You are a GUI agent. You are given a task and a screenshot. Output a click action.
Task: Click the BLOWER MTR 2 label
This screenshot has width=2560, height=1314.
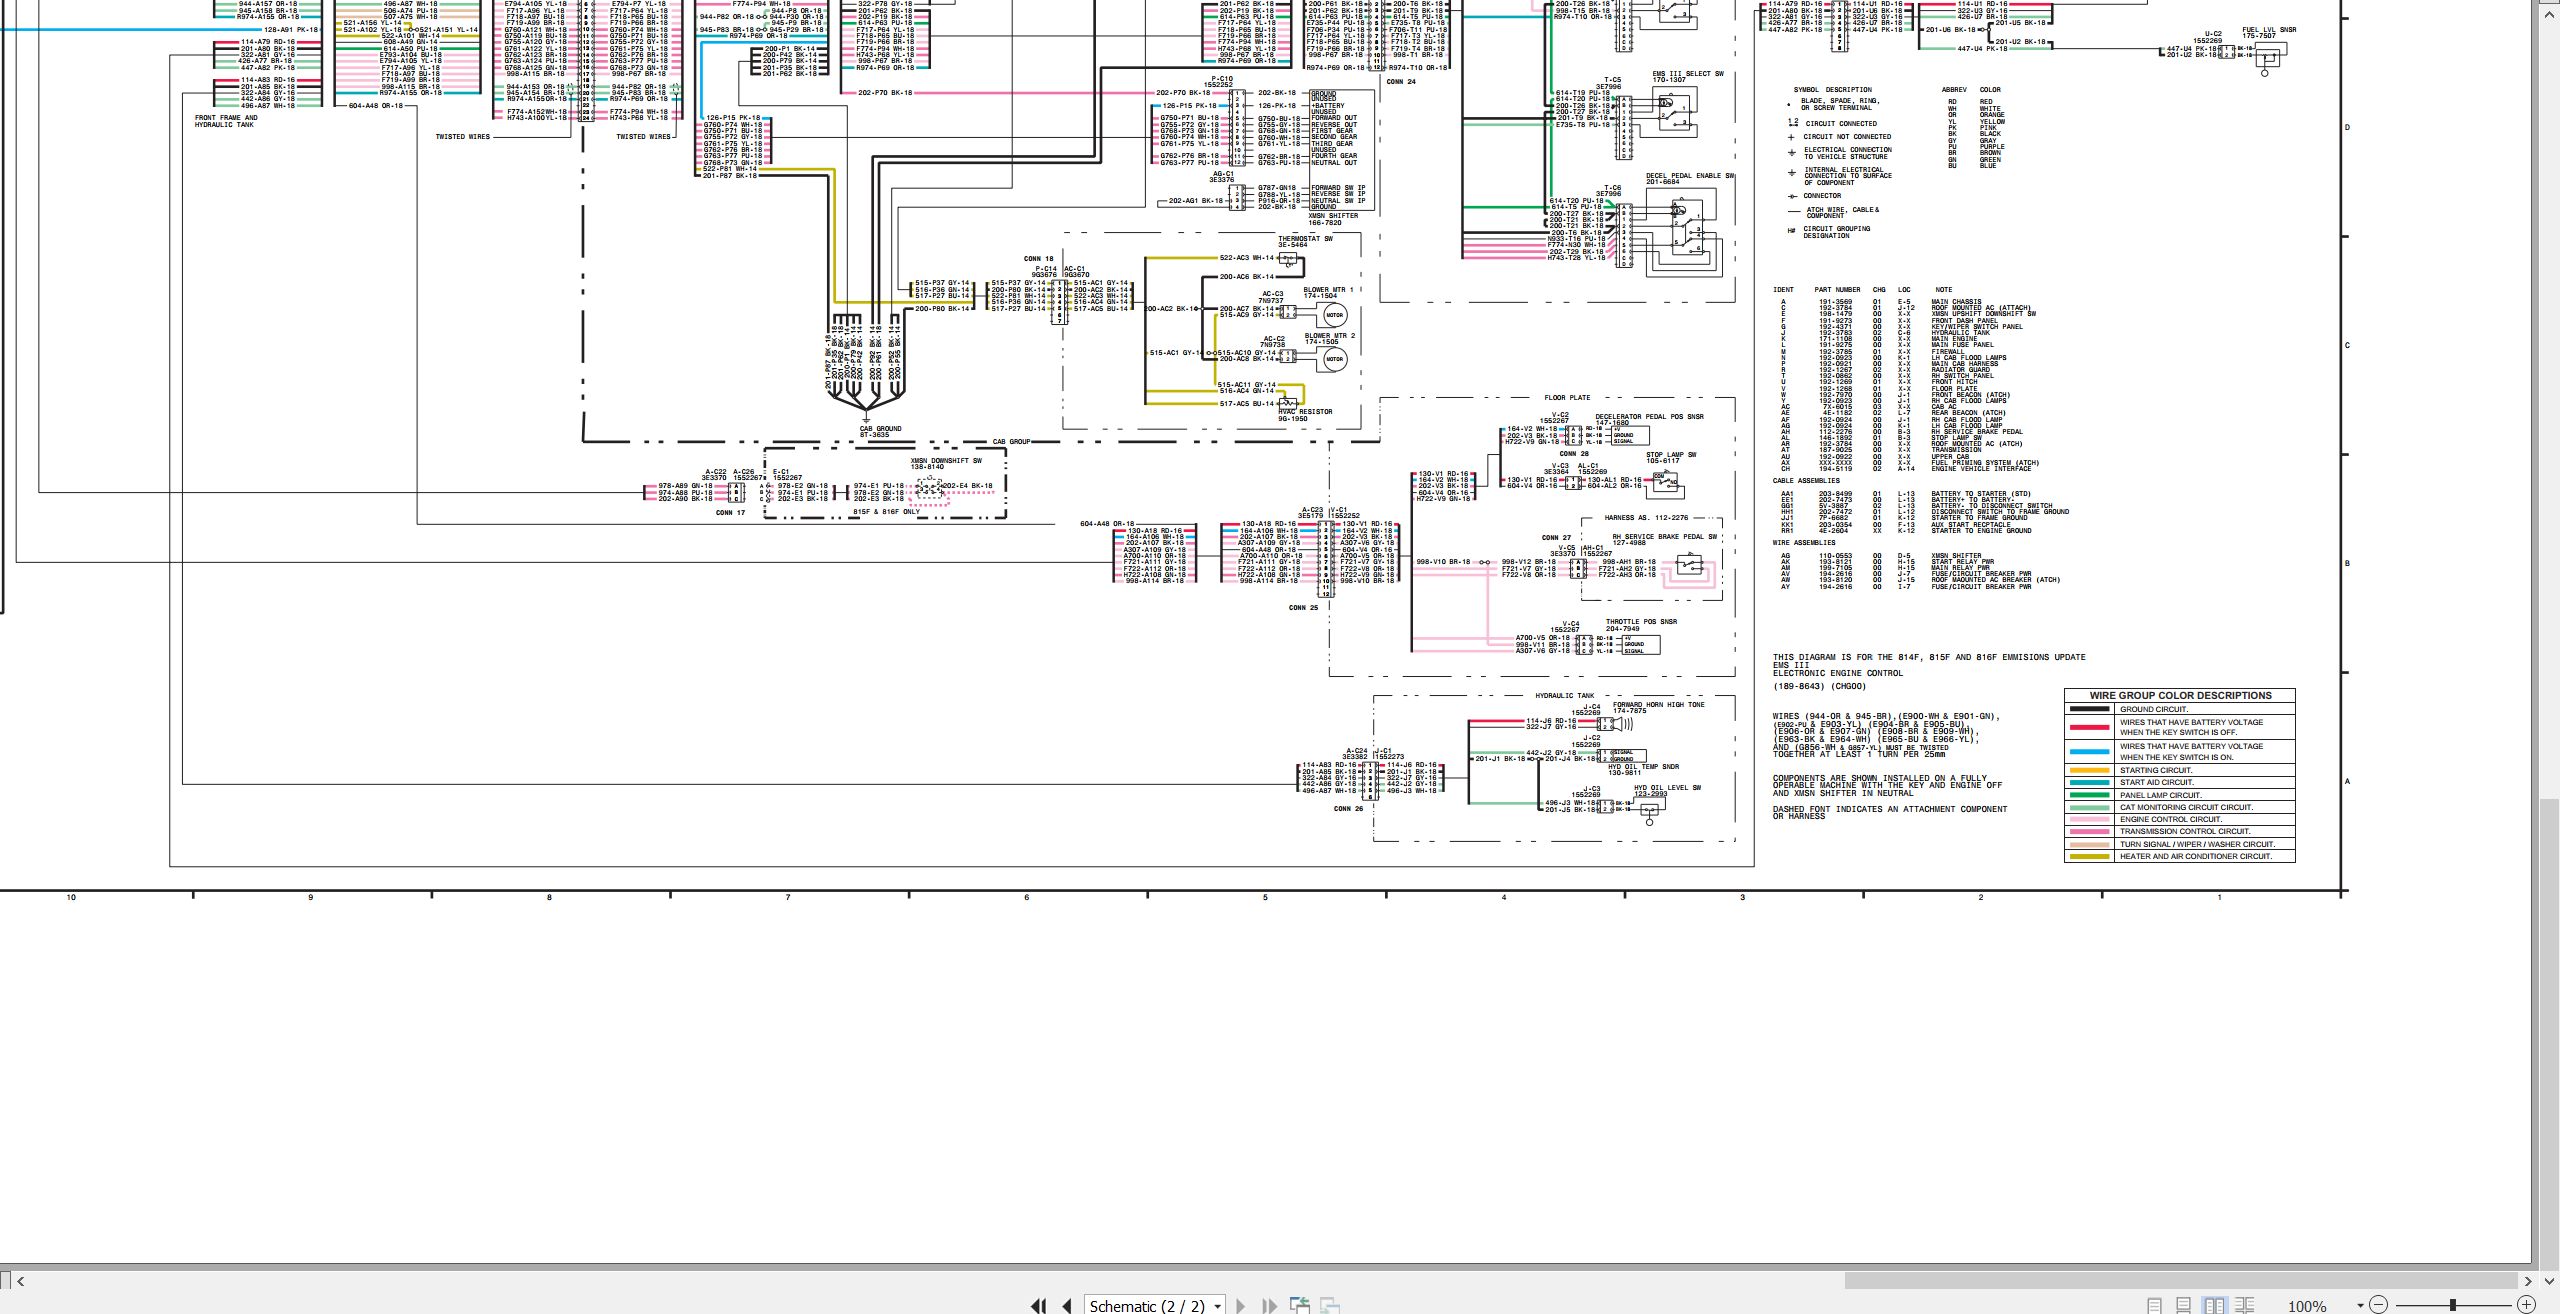point(1330,336)
